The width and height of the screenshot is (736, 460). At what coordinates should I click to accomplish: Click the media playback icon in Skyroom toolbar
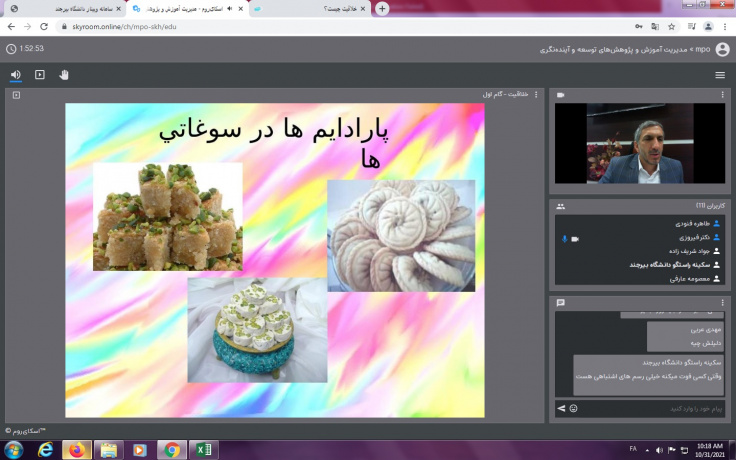(x=40, y=74)
